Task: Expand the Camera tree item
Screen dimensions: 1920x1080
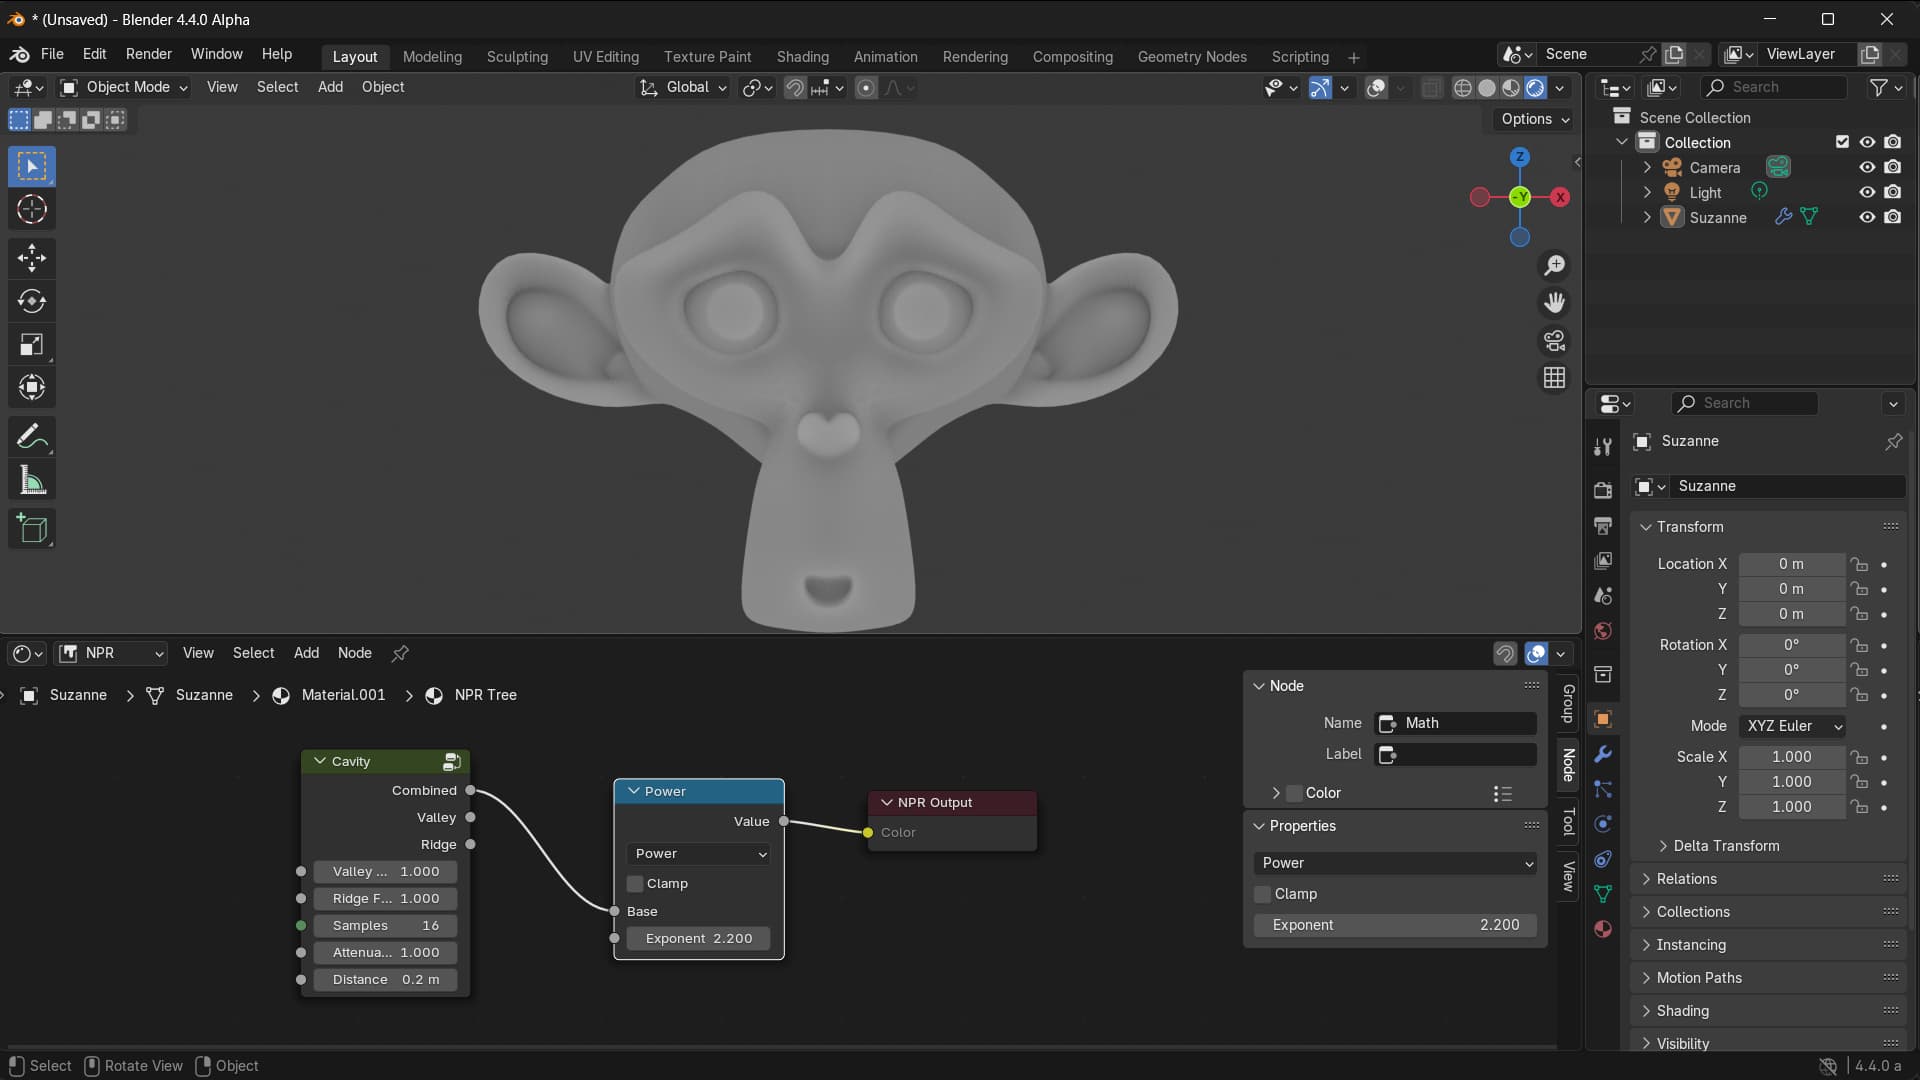Action: tap(1647, 167)
